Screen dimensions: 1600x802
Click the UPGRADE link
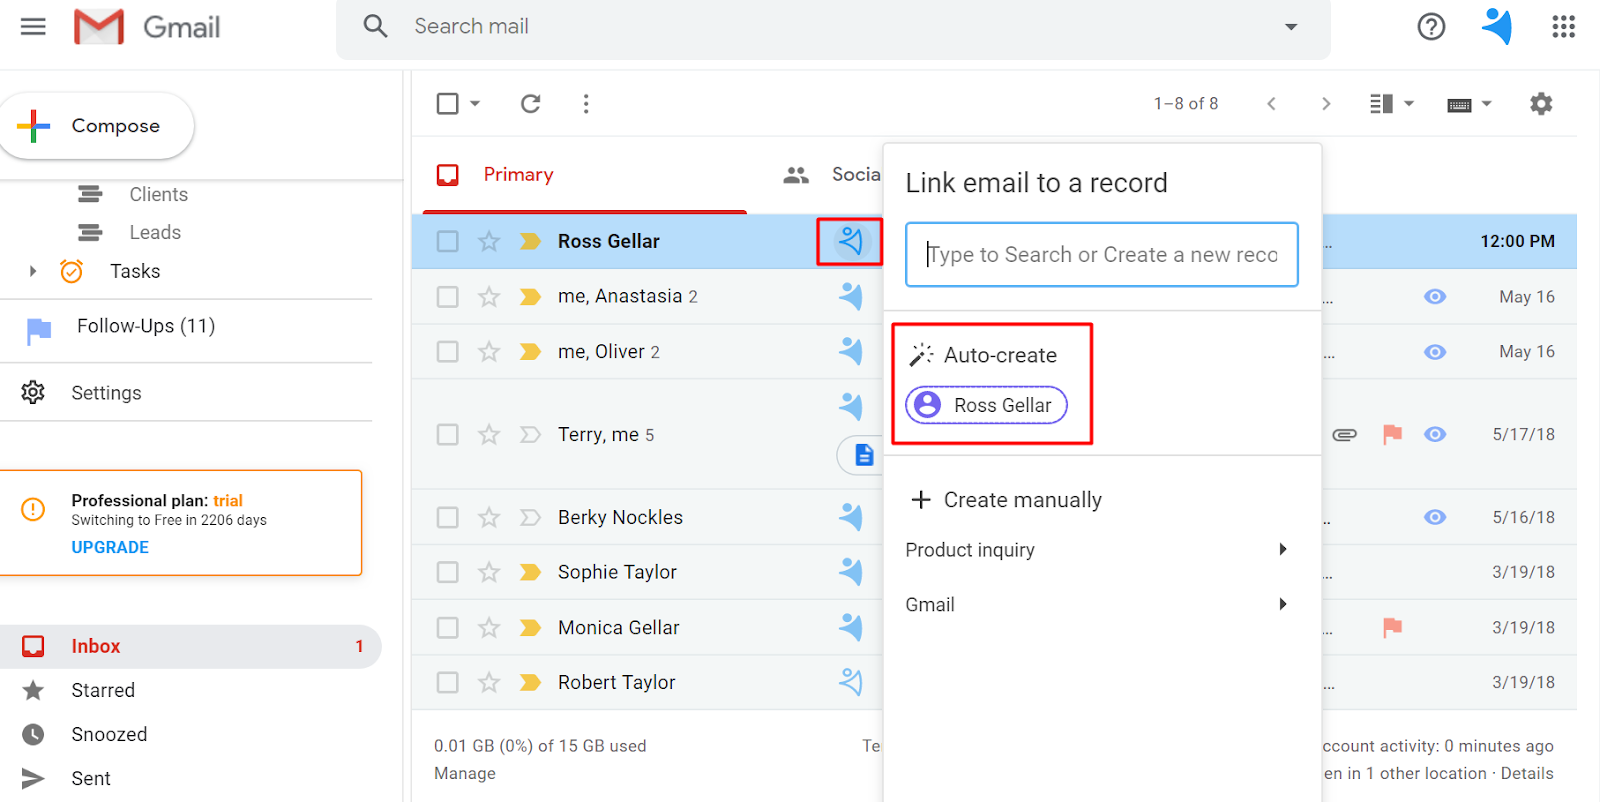[110, 547]
